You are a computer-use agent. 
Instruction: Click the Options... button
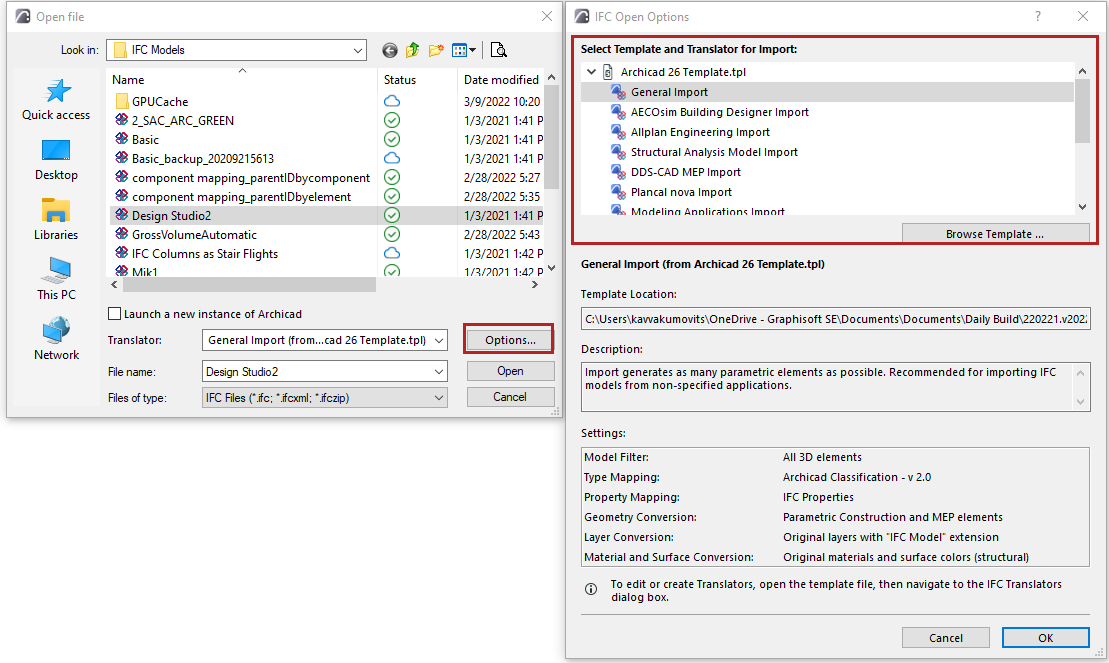coord(510,340)
